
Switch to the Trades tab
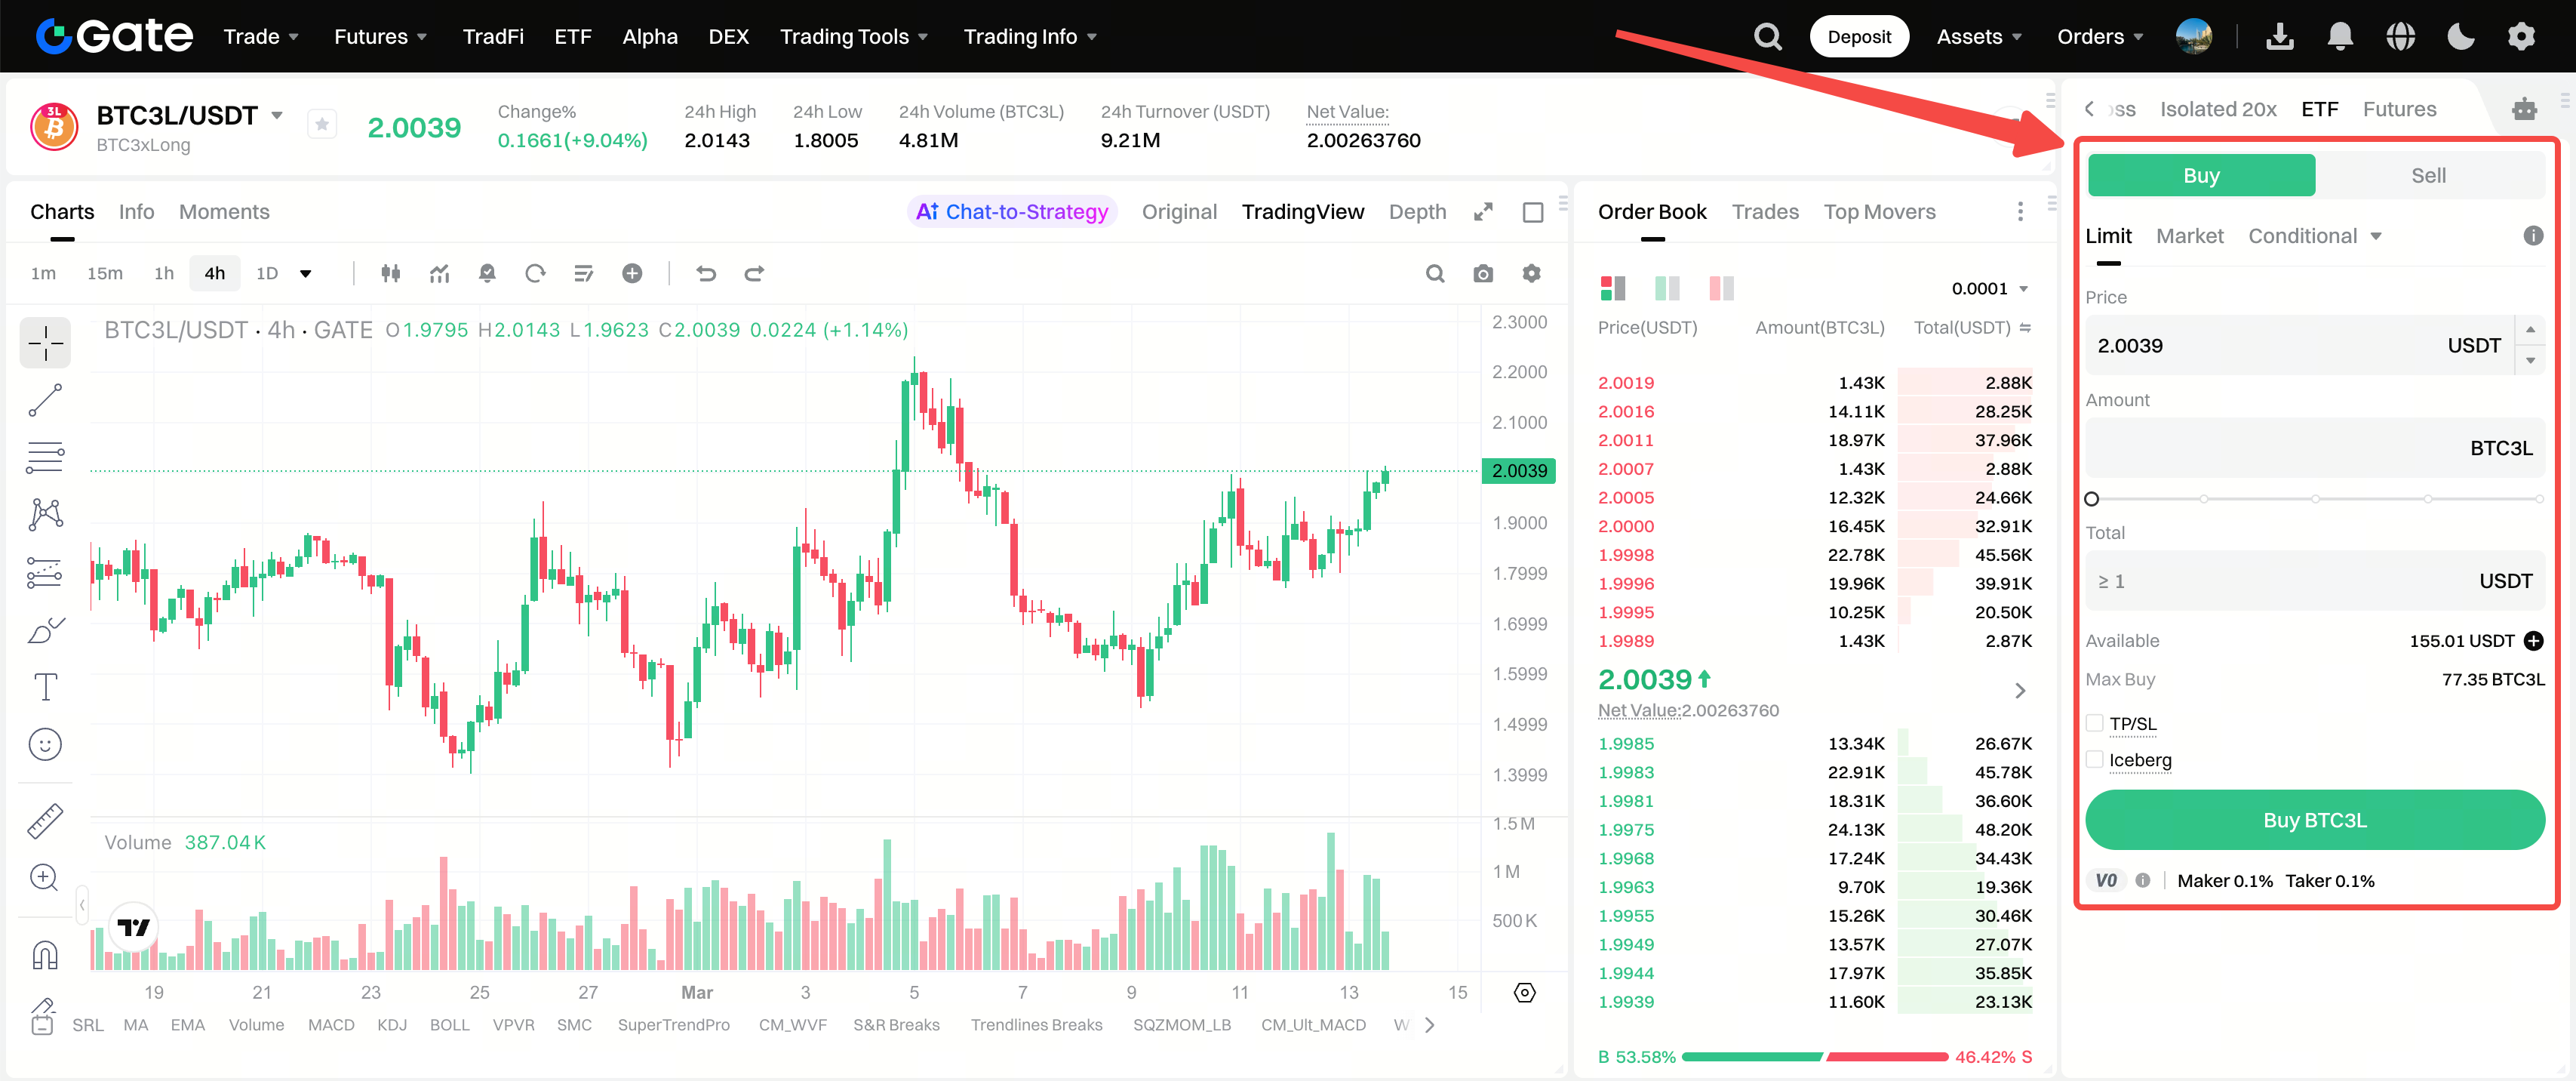tap(1764, 212)
